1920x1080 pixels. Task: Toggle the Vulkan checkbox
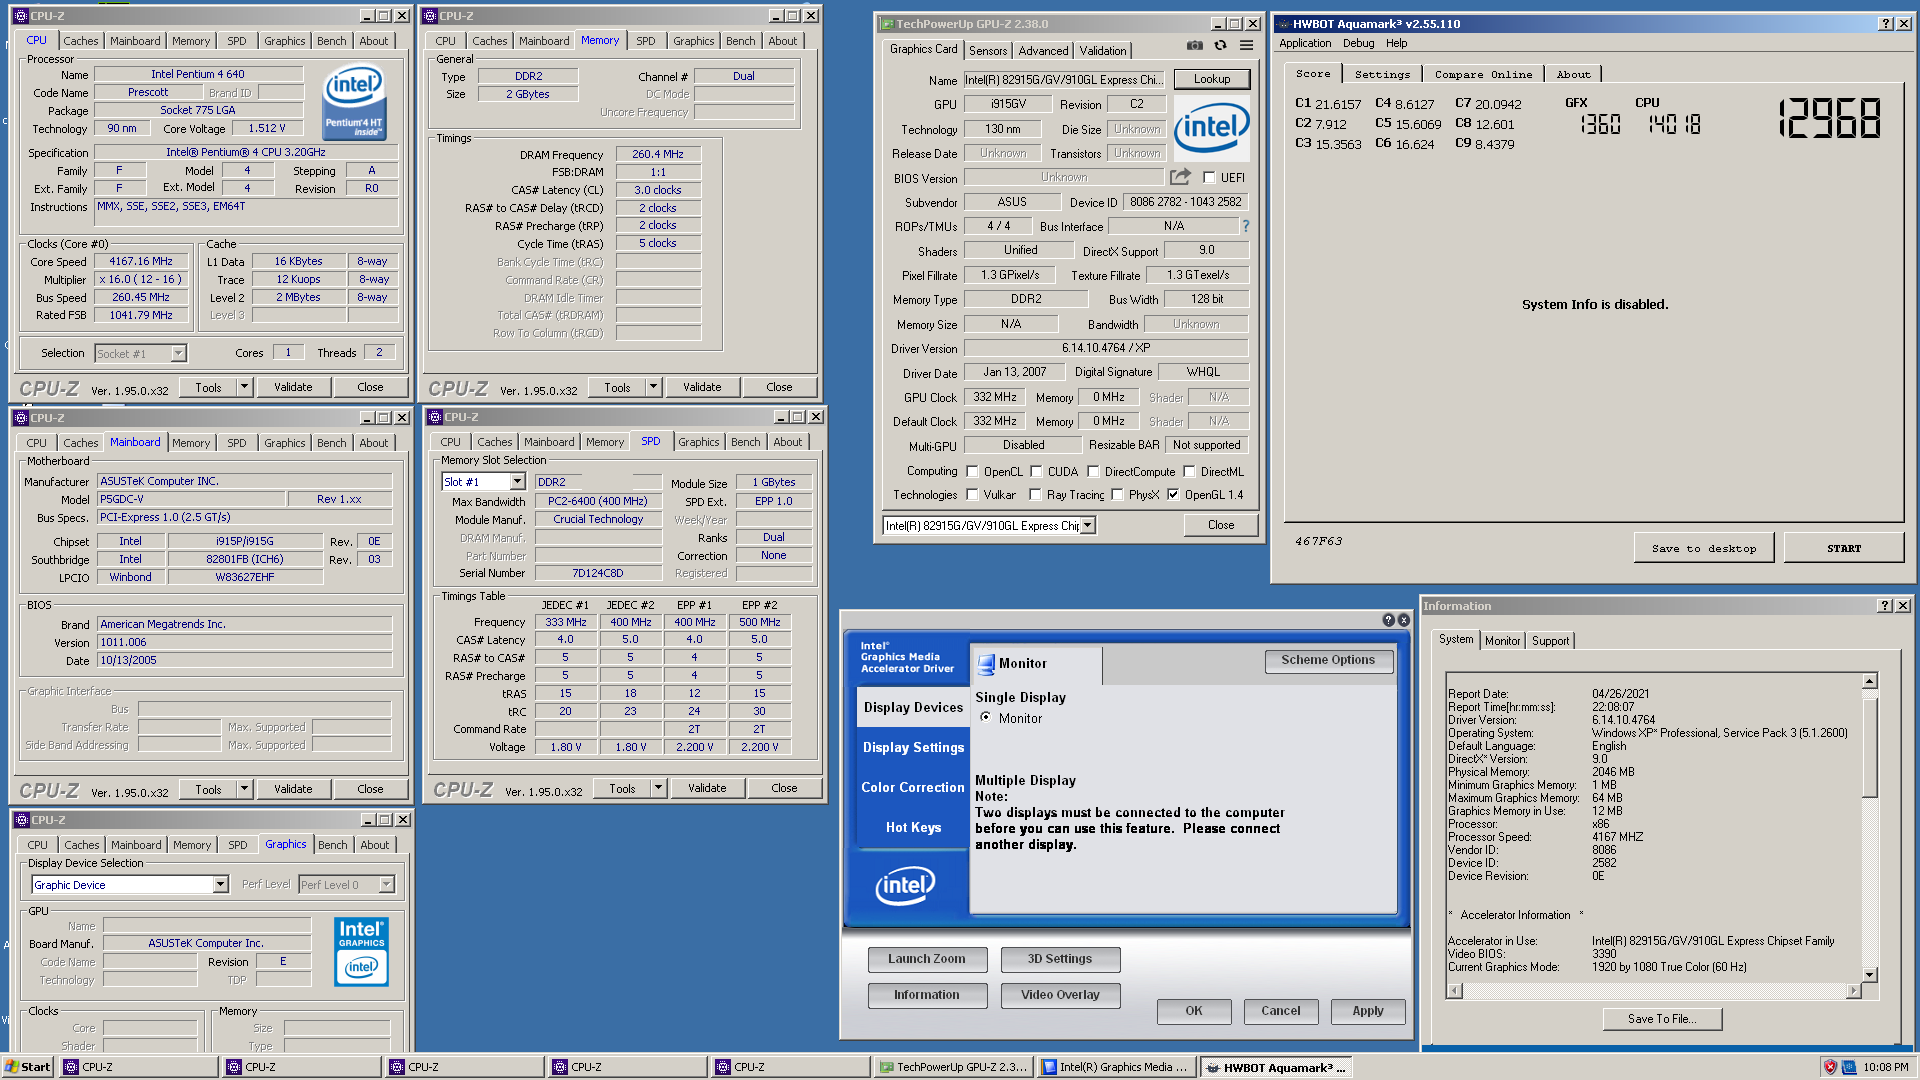click(972, 494)
